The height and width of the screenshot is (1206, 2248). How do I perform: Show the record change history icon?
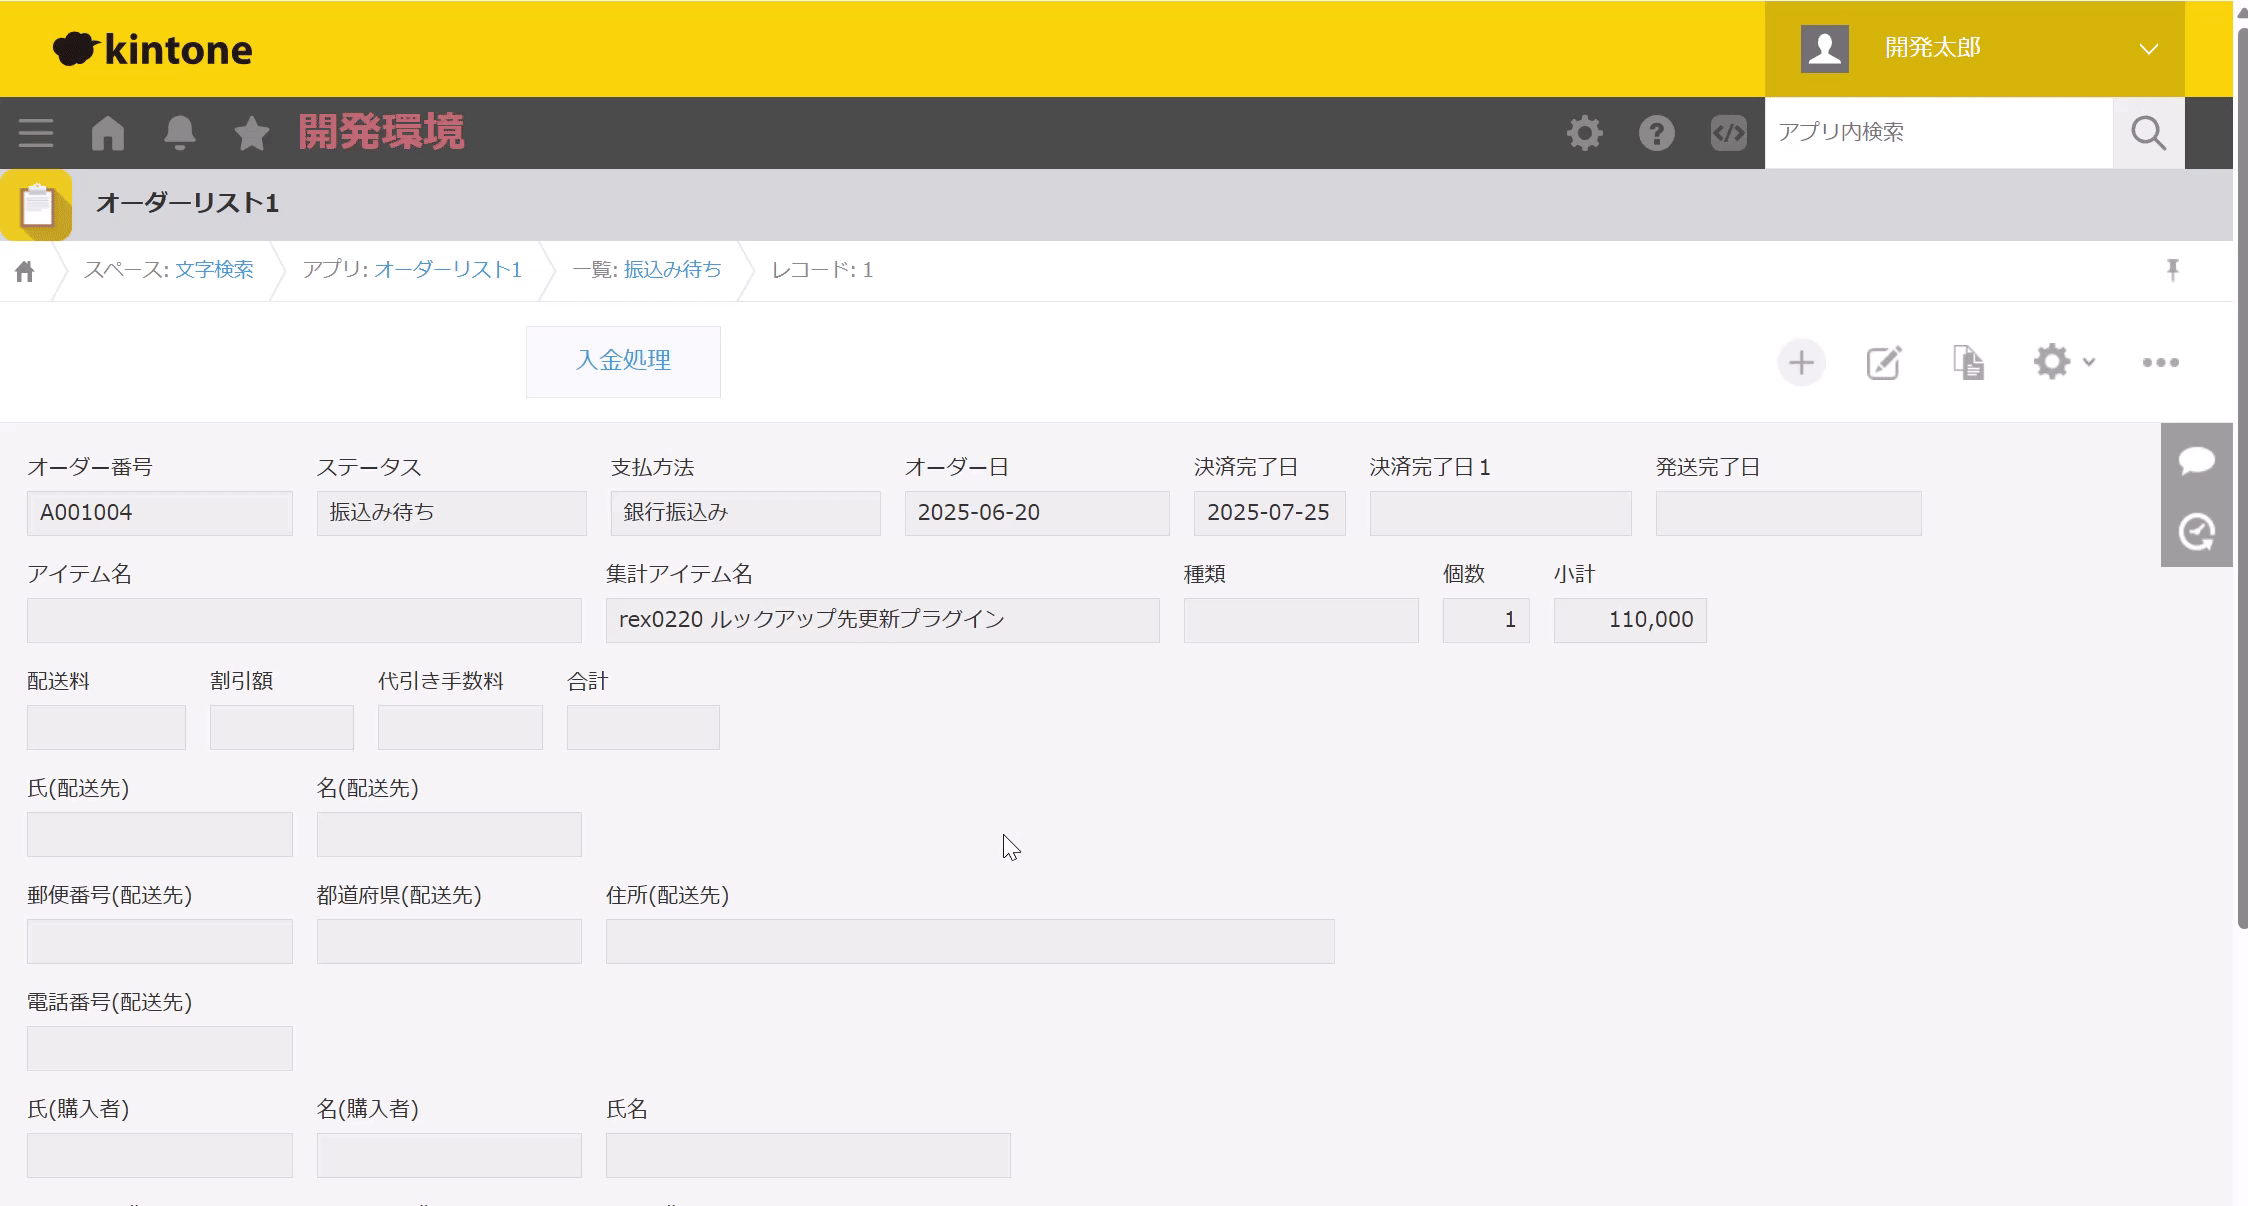2196,532
